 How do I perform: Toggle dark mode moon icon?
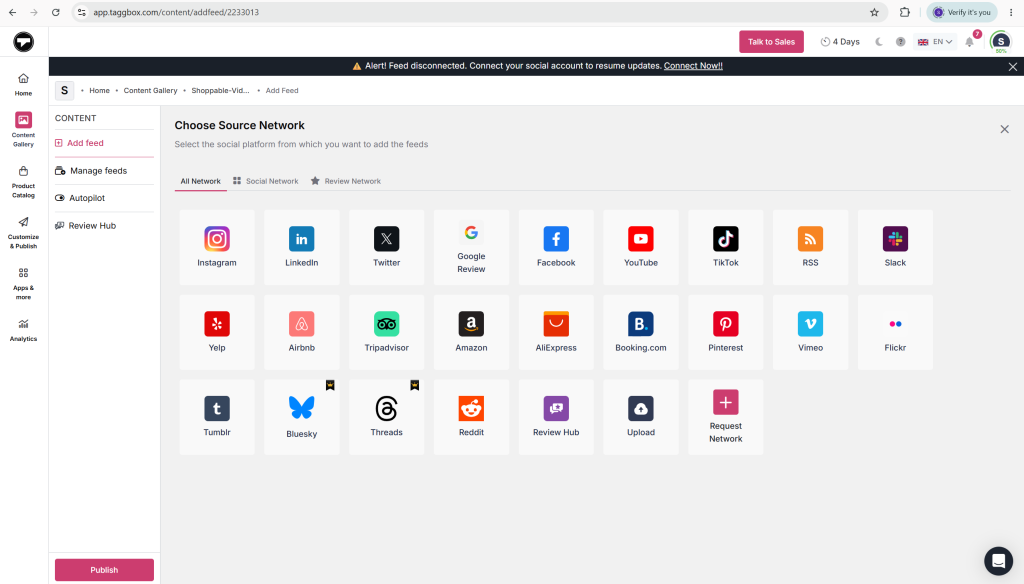[x=879, y=42]
